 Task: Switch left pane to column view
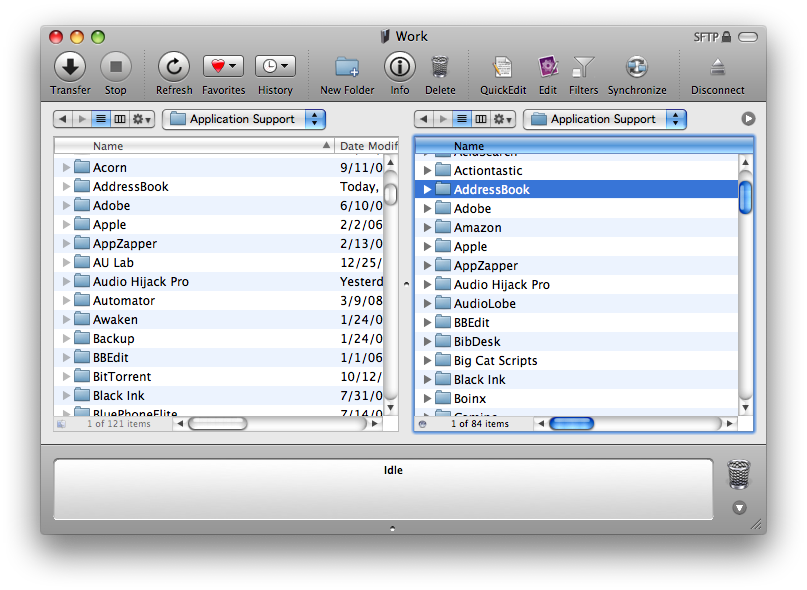pos(120,119)
